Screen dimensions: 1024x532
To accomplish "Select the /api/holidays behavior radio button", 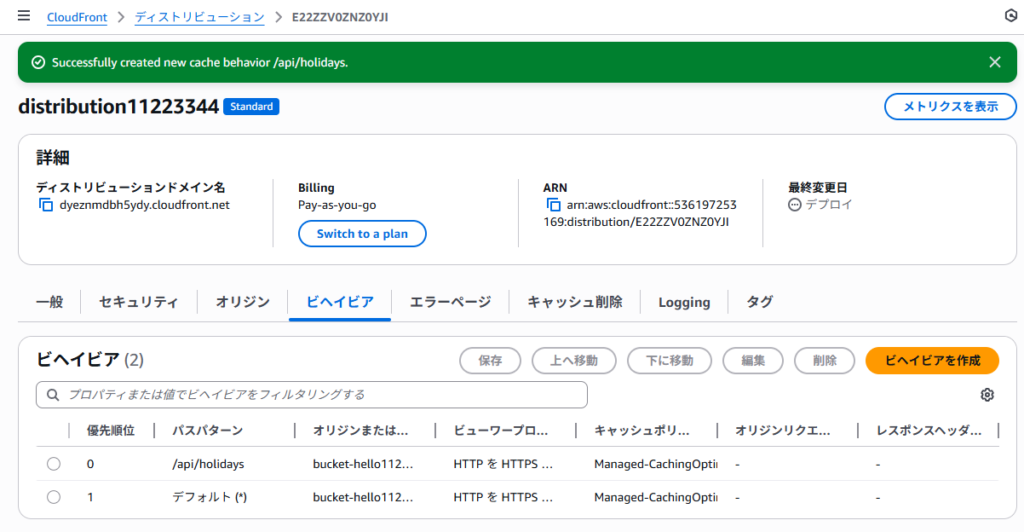I will [54, 464].
